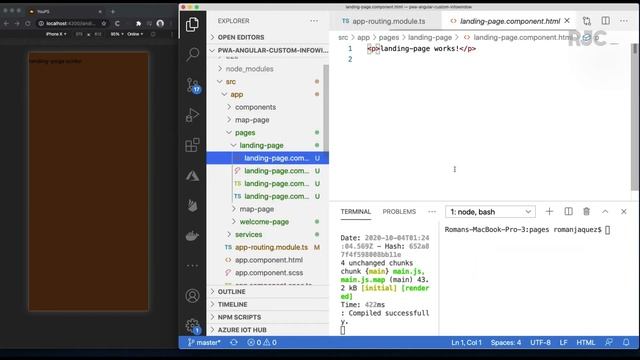
Task: Switch to app-routing.module.ts editor tab
Action: (x=384, y=21)
